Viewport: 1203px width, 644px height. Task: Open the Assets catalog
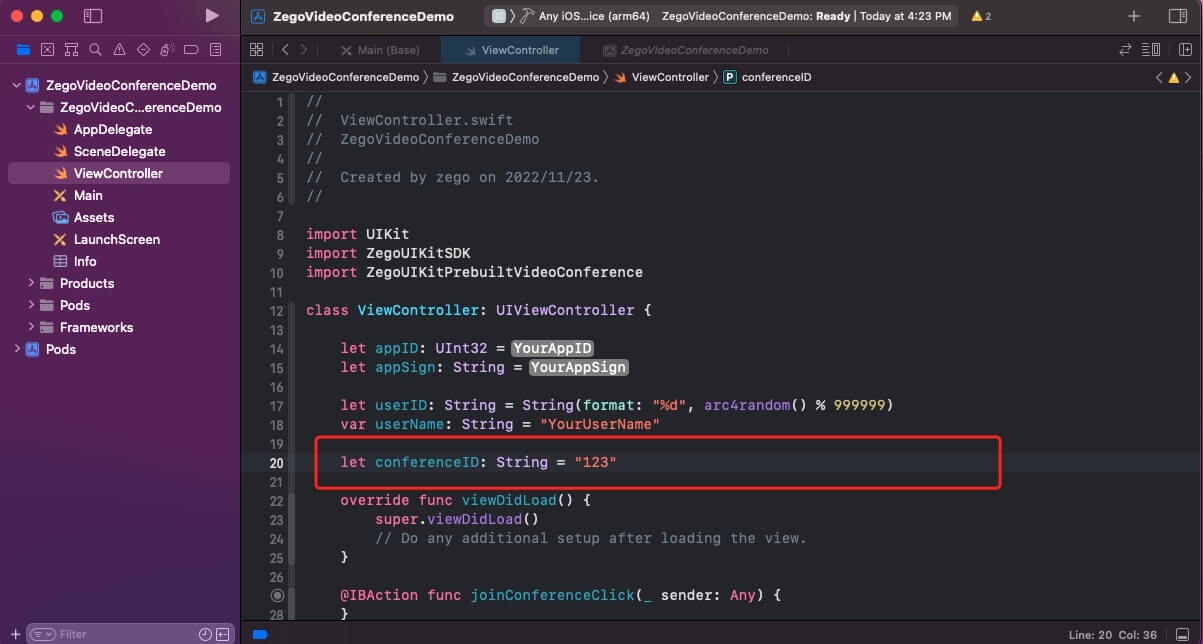coord(94,217)
